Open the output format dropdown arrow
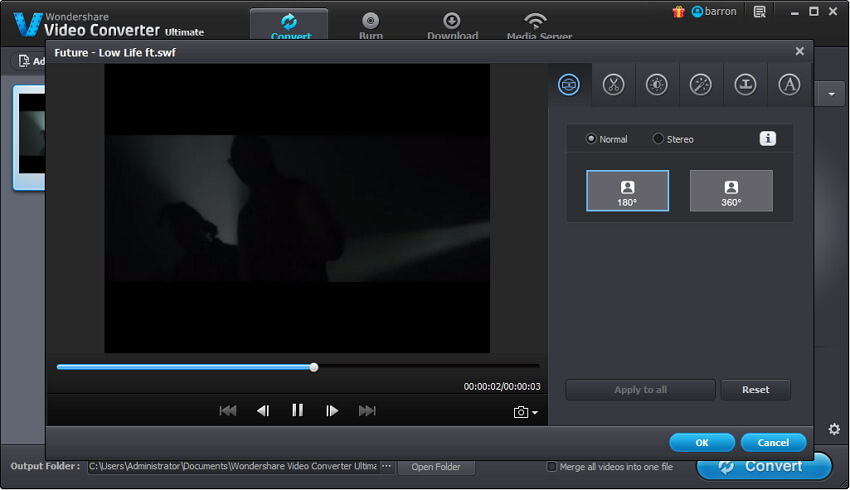This screenshot has width=850, height=490. (832, 94)
